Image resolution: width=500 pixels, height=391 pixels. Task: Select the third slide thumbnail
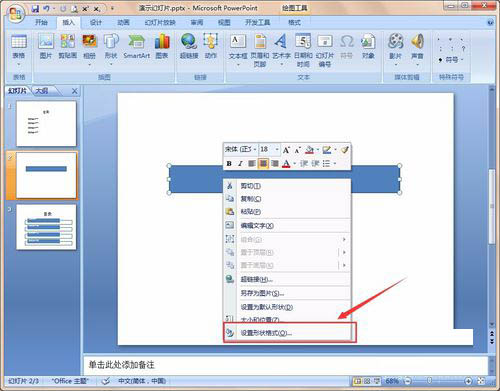pyautogui.click(x=46, y=227)
